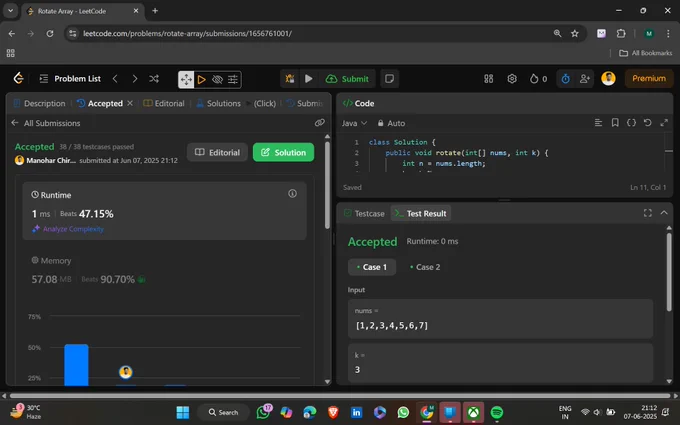Click the k input value field
The width and height of the screenshot is (680, 425).
tap(500, 363)
